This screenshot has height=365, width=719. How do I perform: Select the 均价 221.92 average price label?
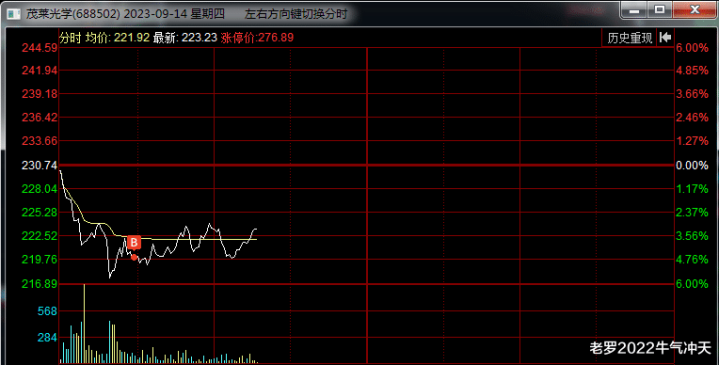click(117, 38)
